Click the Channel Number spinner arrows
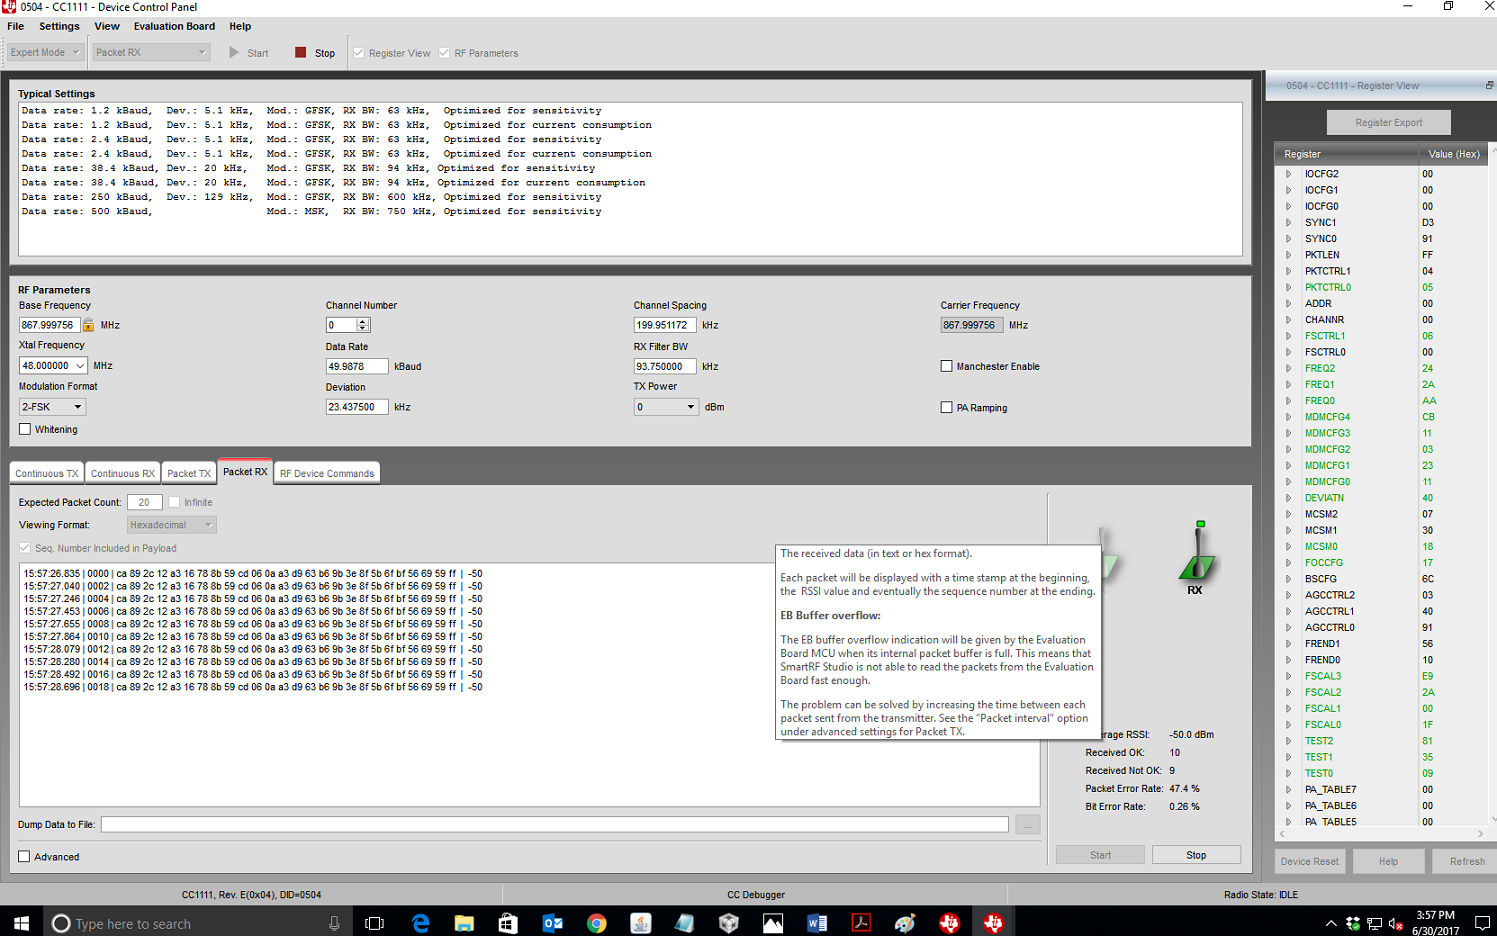 [x=363, y=325]
